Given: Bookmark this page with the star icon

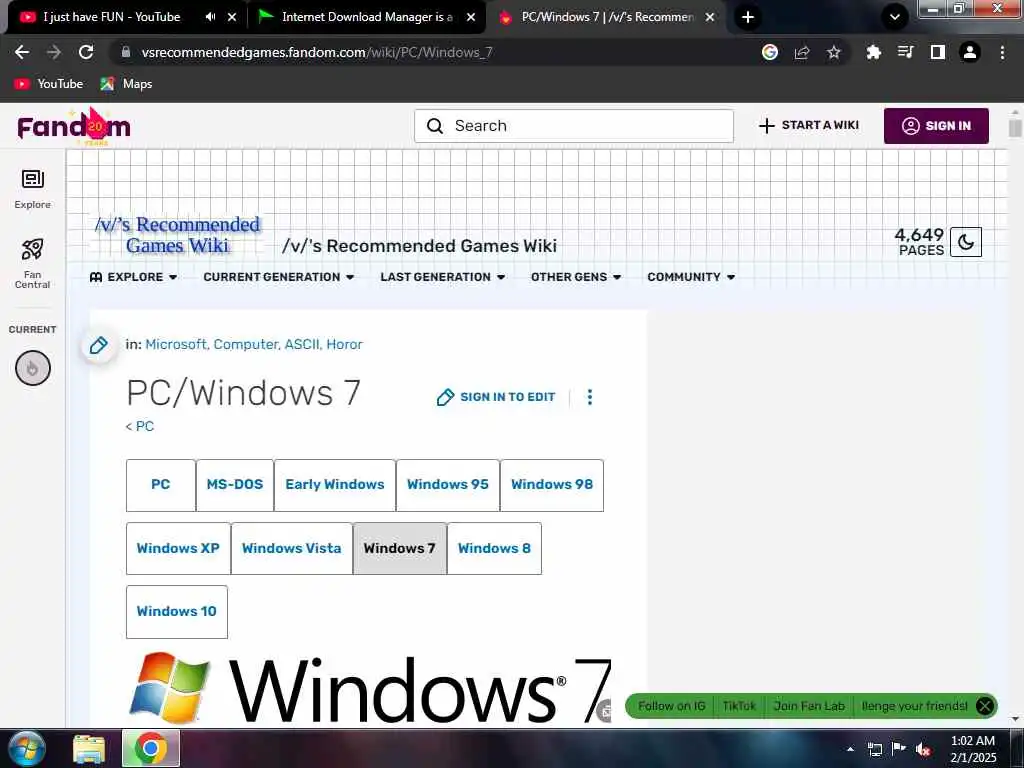Looking at the screenshot, I should (x=834, y=52).
